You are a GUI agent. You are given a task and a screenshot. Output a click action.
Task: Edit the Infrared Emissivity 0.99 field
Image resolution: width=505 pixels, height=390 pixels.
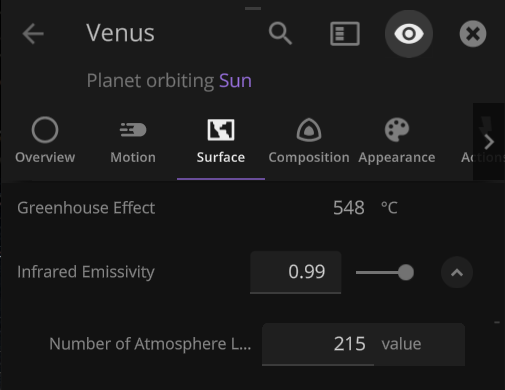[295, 272]
